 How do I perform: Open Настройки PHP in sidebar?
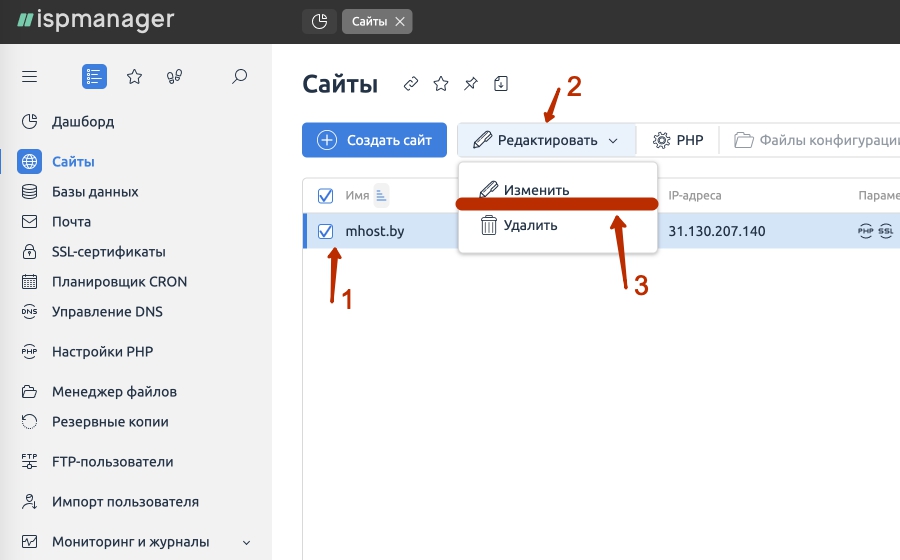(102, 352)
